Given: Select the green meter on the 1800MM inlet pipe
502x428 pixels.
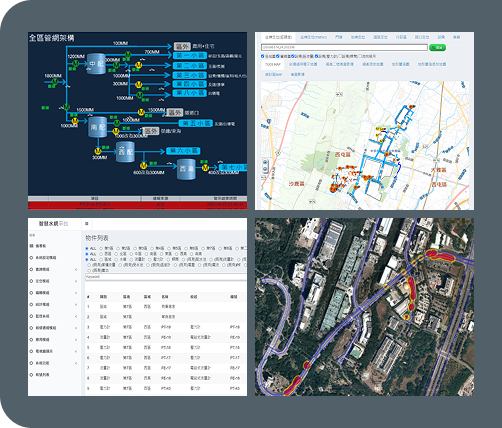Looking at the screenshot, I should click(54, 82).
